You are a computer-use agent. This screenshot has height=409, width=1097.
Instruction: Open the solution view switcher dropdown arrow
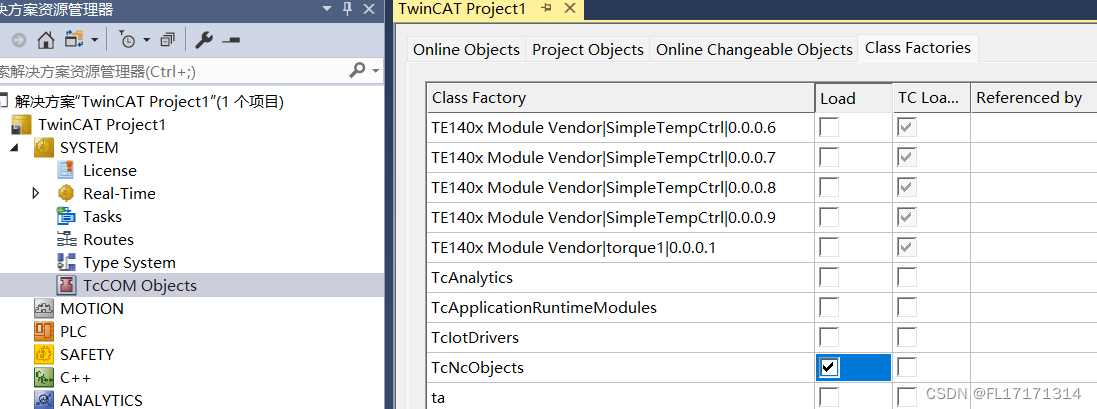(94, 40)
